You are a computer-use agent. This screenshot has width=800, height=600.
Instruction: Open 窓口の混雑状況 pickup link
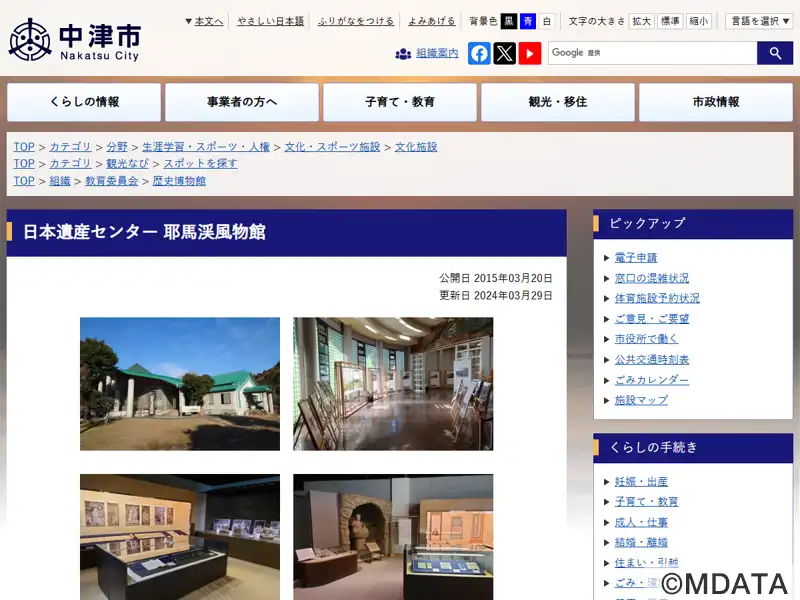coord(652,278)
